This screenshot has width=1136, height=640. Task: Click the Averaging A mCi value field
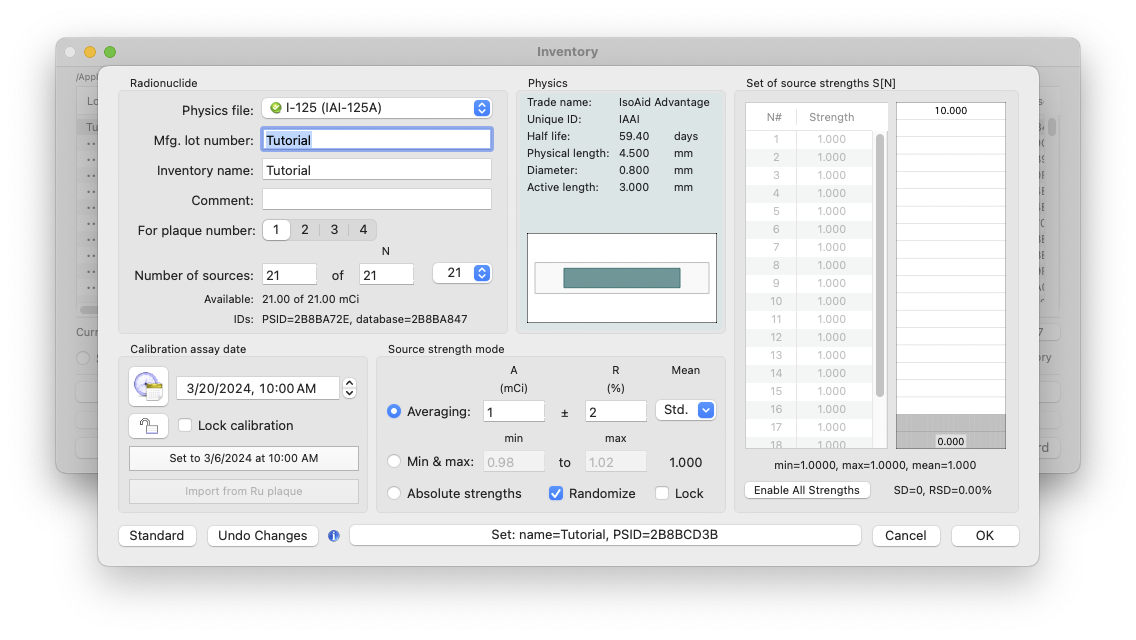click(514, 412)
